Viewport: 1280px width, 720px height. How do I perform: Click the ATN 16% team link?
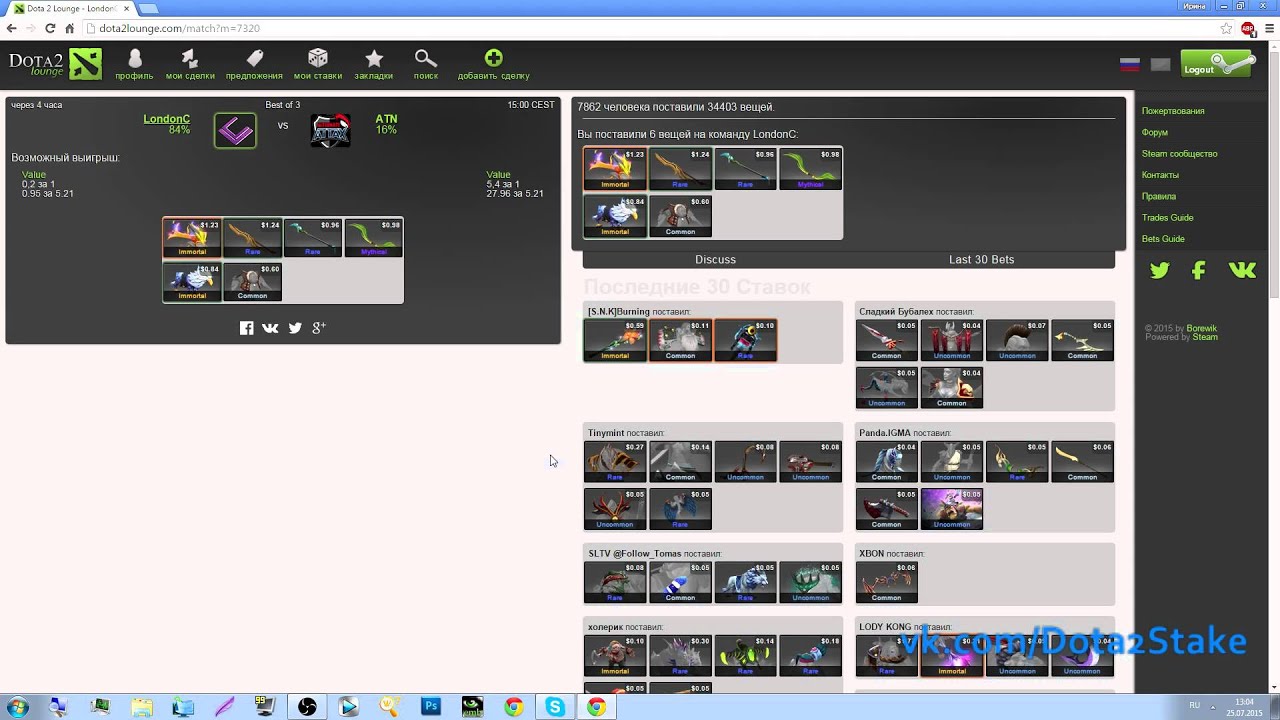pos(386,124)
